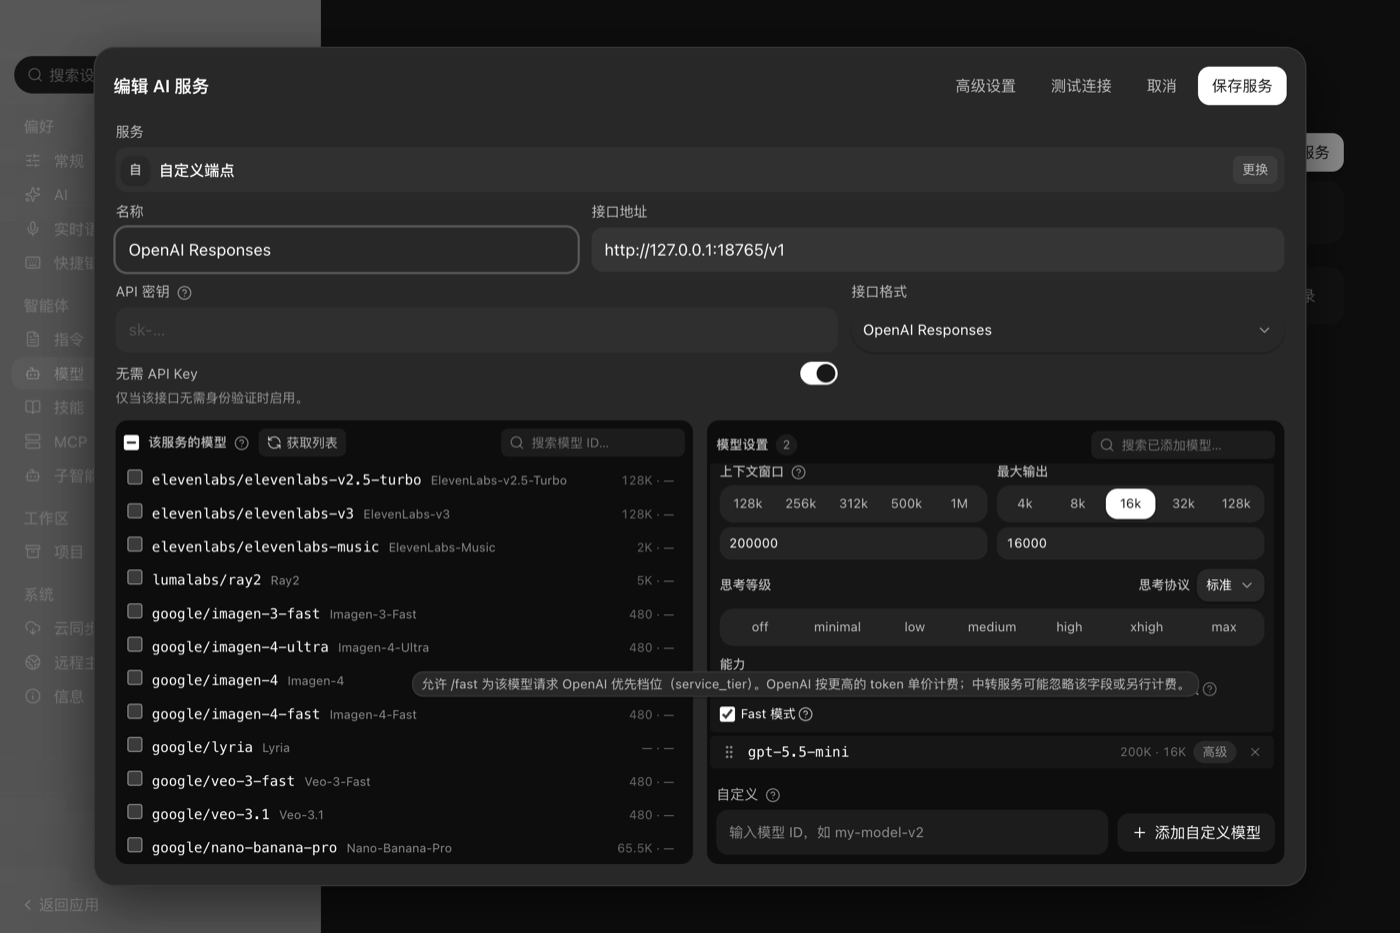Check the google/veo-3.1 model checkbox
This screenshot has width=1400, height=933.
(135, 812)
